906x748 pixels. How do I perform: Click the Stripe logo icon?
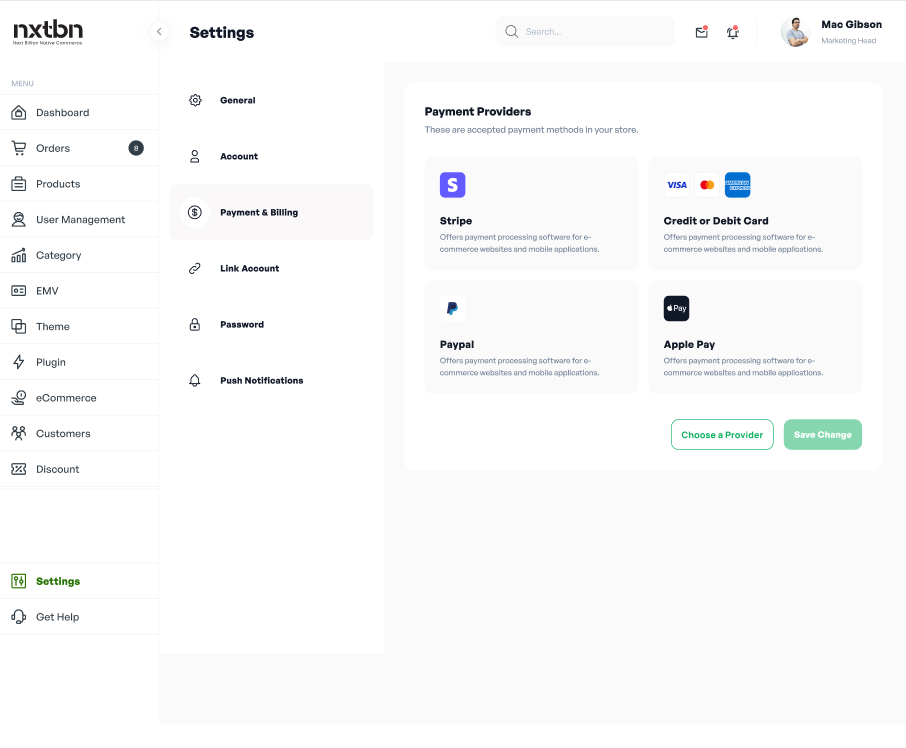452,185
